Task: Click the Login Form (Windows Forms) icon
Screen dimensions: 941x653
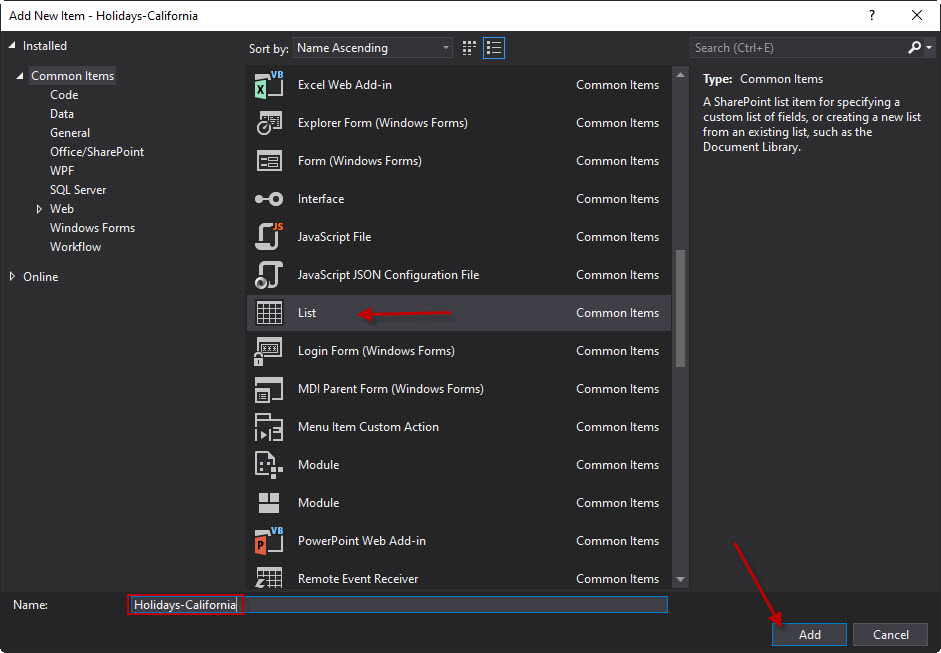Action: tap(268, 351)
